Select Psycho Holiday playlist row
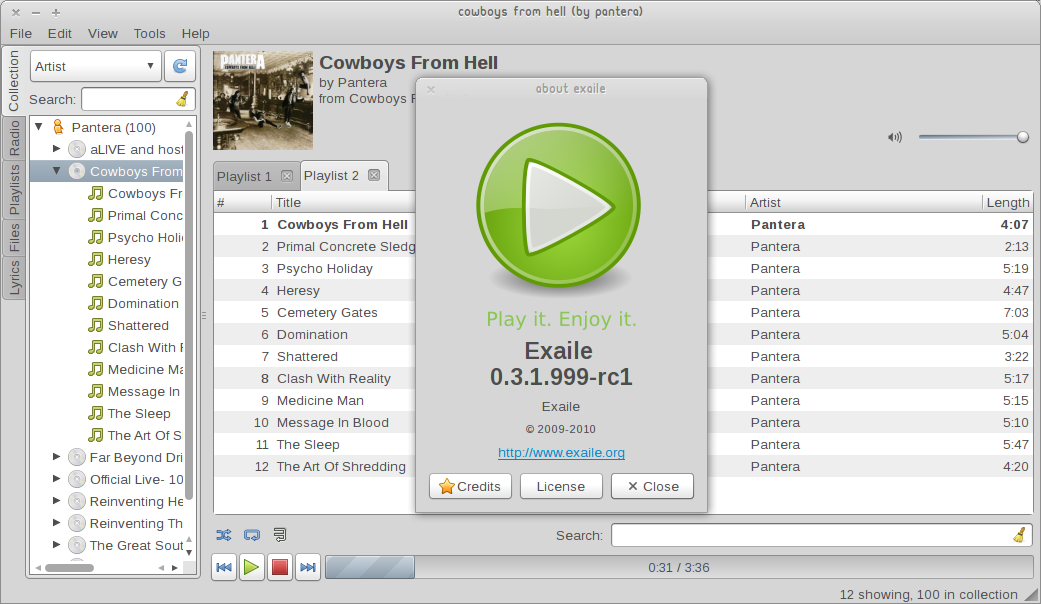The image size is (1041, 604). click(x=623, y=269)
